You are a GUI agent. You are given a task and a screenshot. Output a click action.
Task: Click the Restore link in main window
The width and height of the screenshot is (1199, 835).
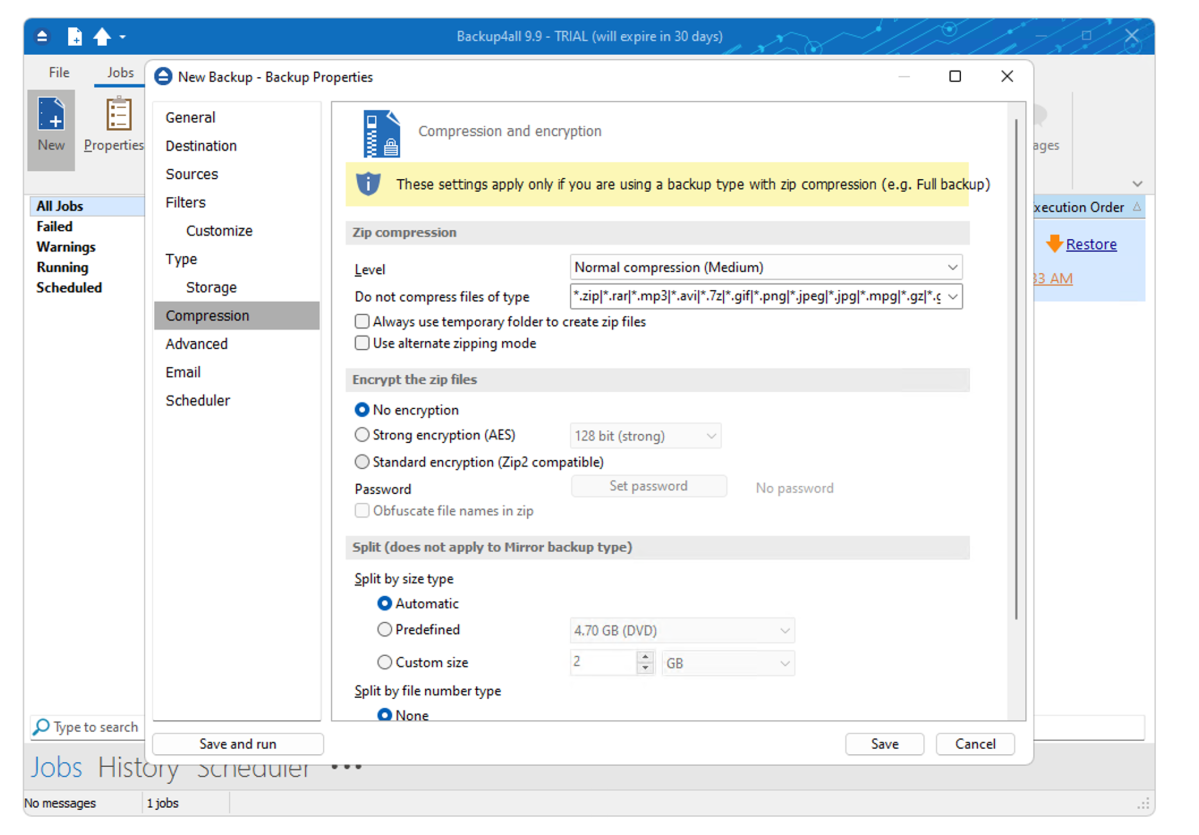1091,244
